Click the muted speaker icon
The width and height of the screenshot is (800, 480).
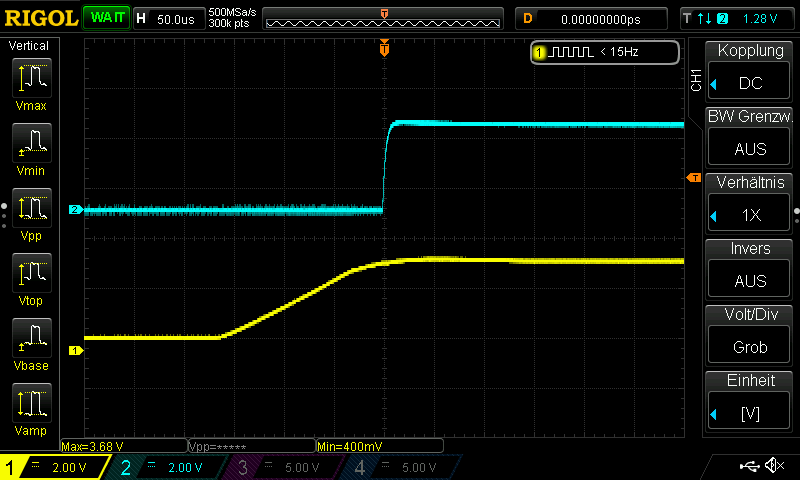pyautogui.click(x=776, y=465)
